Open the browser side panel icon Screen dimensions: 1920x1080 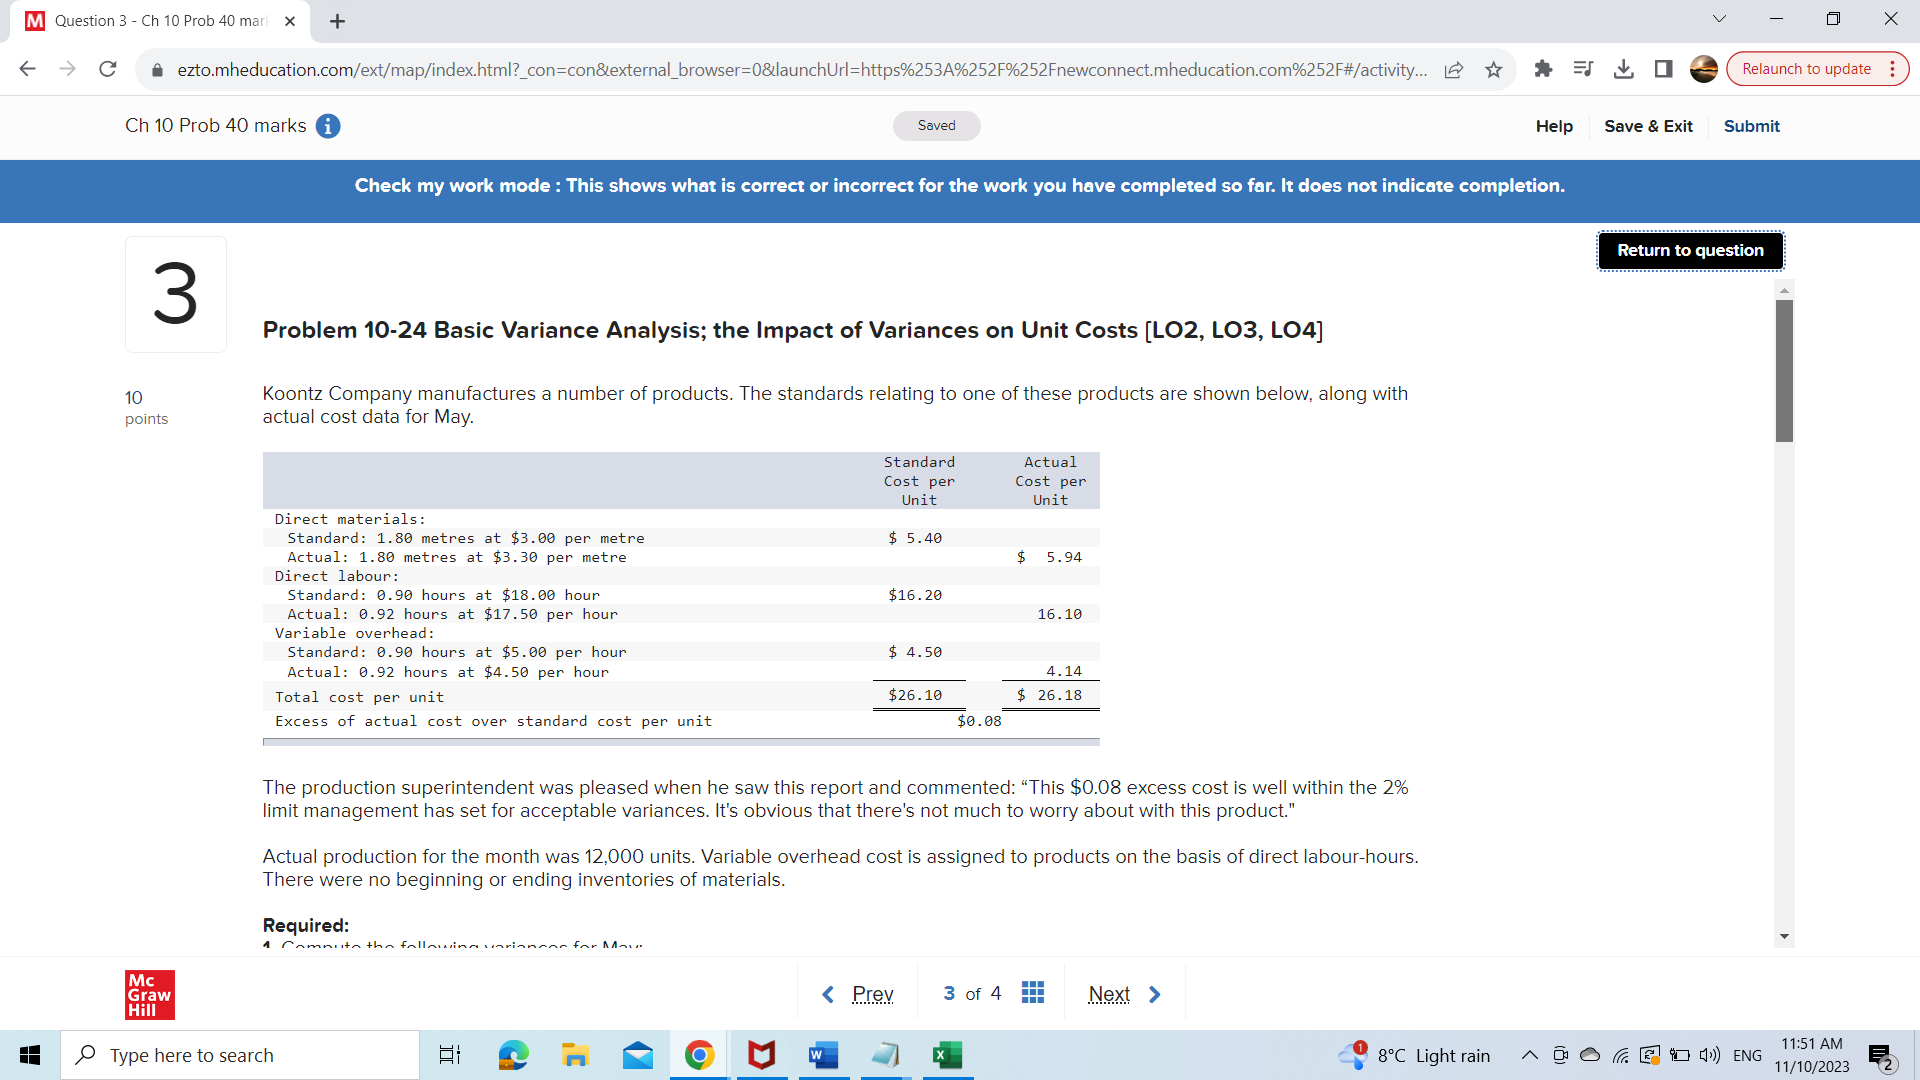1664,69
